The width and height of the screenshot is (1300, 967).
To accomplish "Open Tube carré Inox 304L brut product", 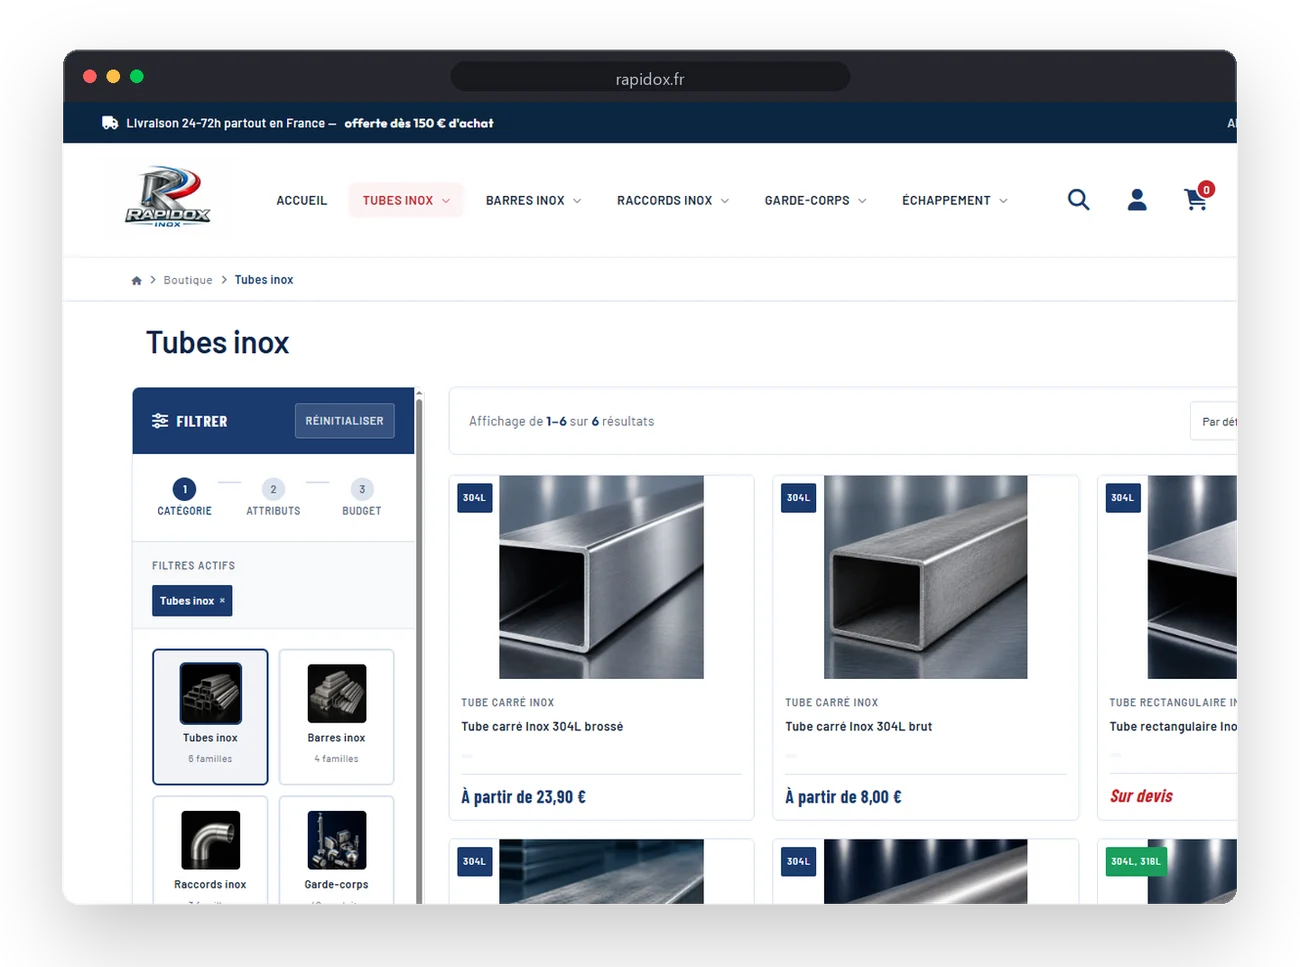I will pos(858,727).
